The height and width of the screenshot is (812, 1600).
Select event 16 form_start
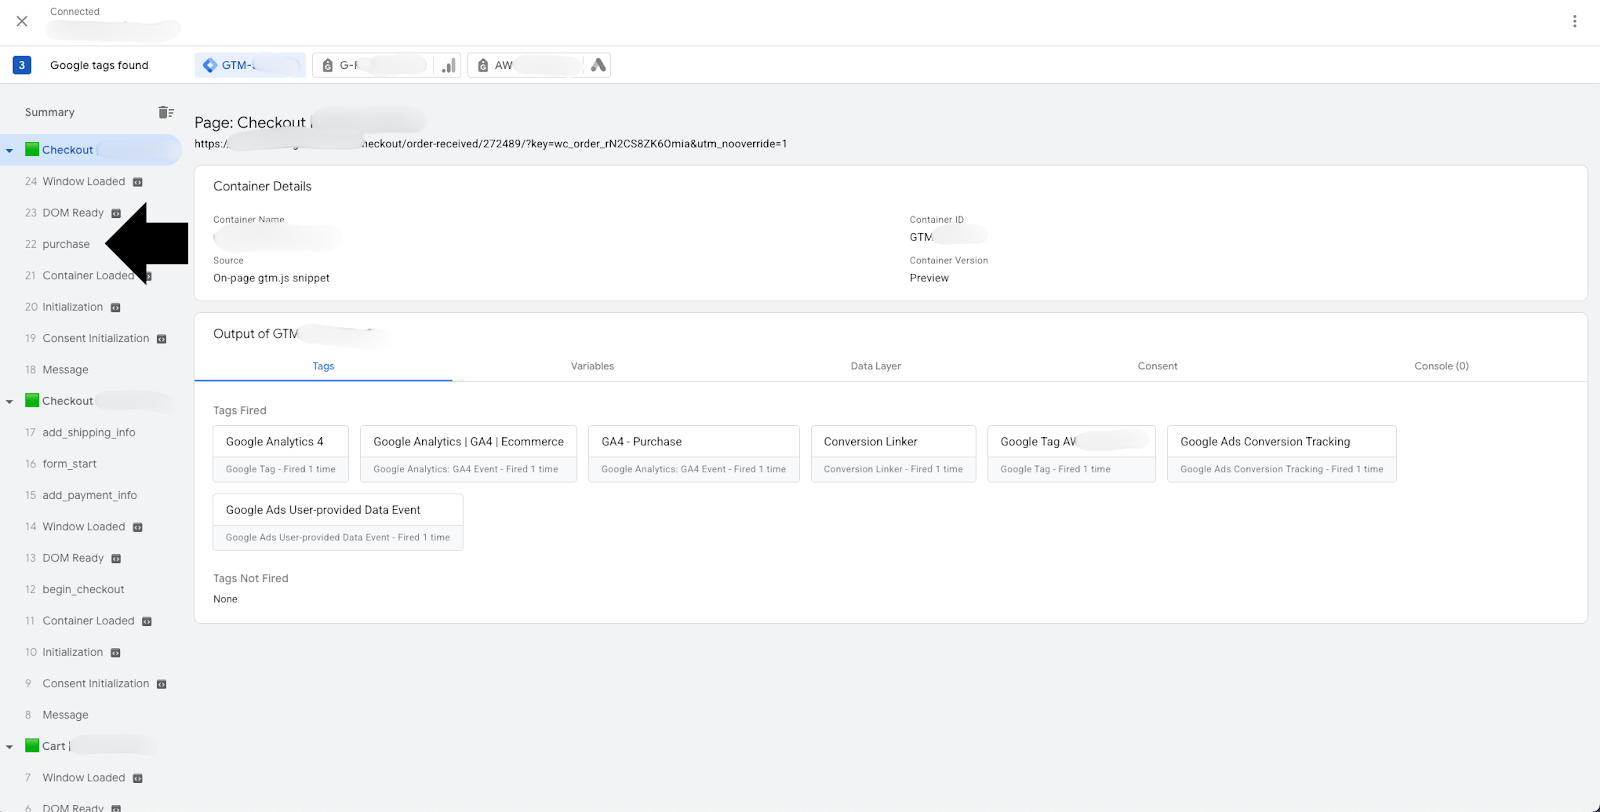click(69, 464)
